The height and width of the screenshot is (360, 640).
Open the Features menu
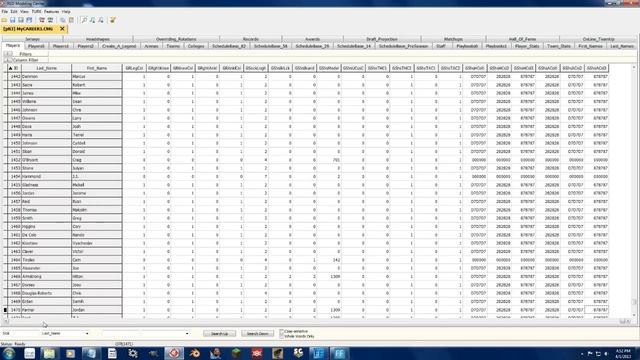(51, 11)
